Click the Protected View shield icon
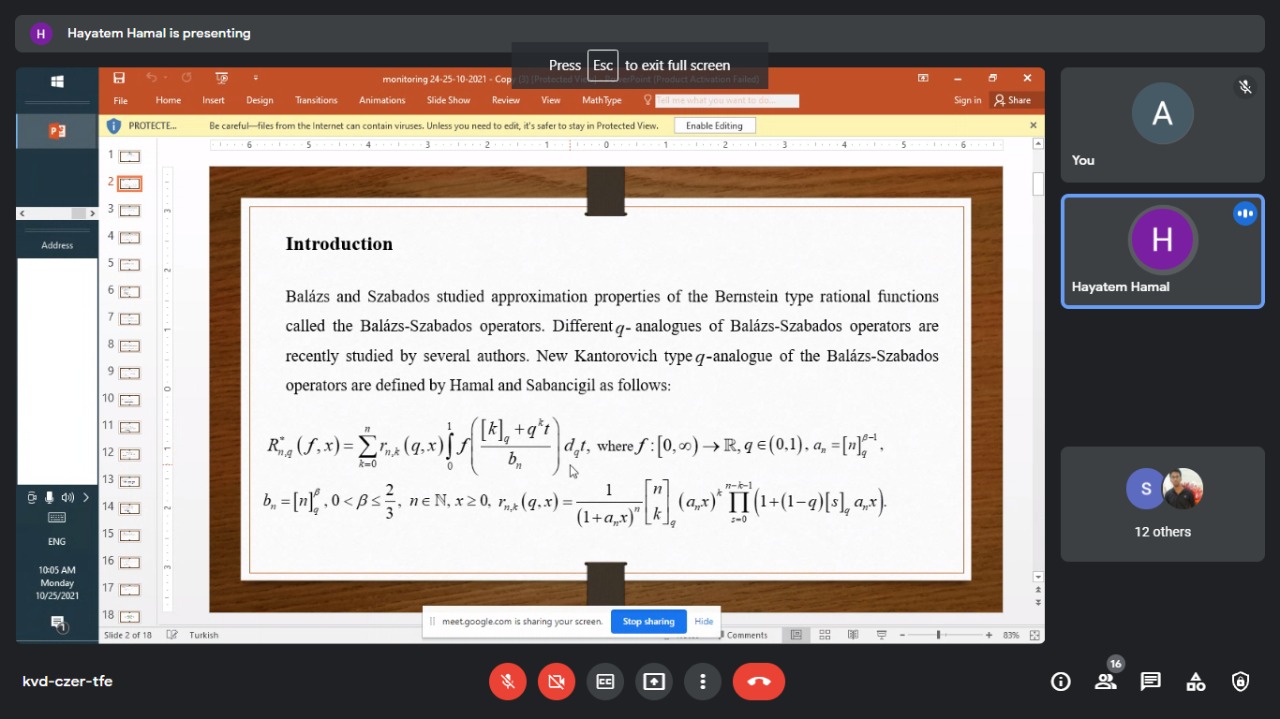This screenshot has width=1280, height=719. 114,126
